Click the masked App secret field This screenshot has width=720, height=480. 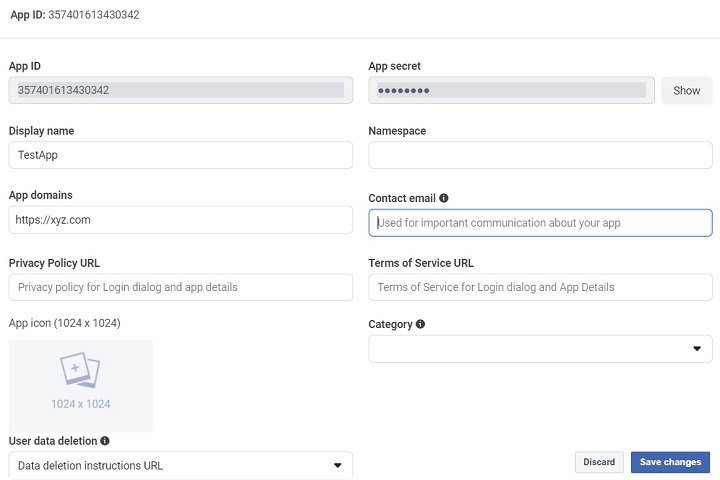pos(511,91)
